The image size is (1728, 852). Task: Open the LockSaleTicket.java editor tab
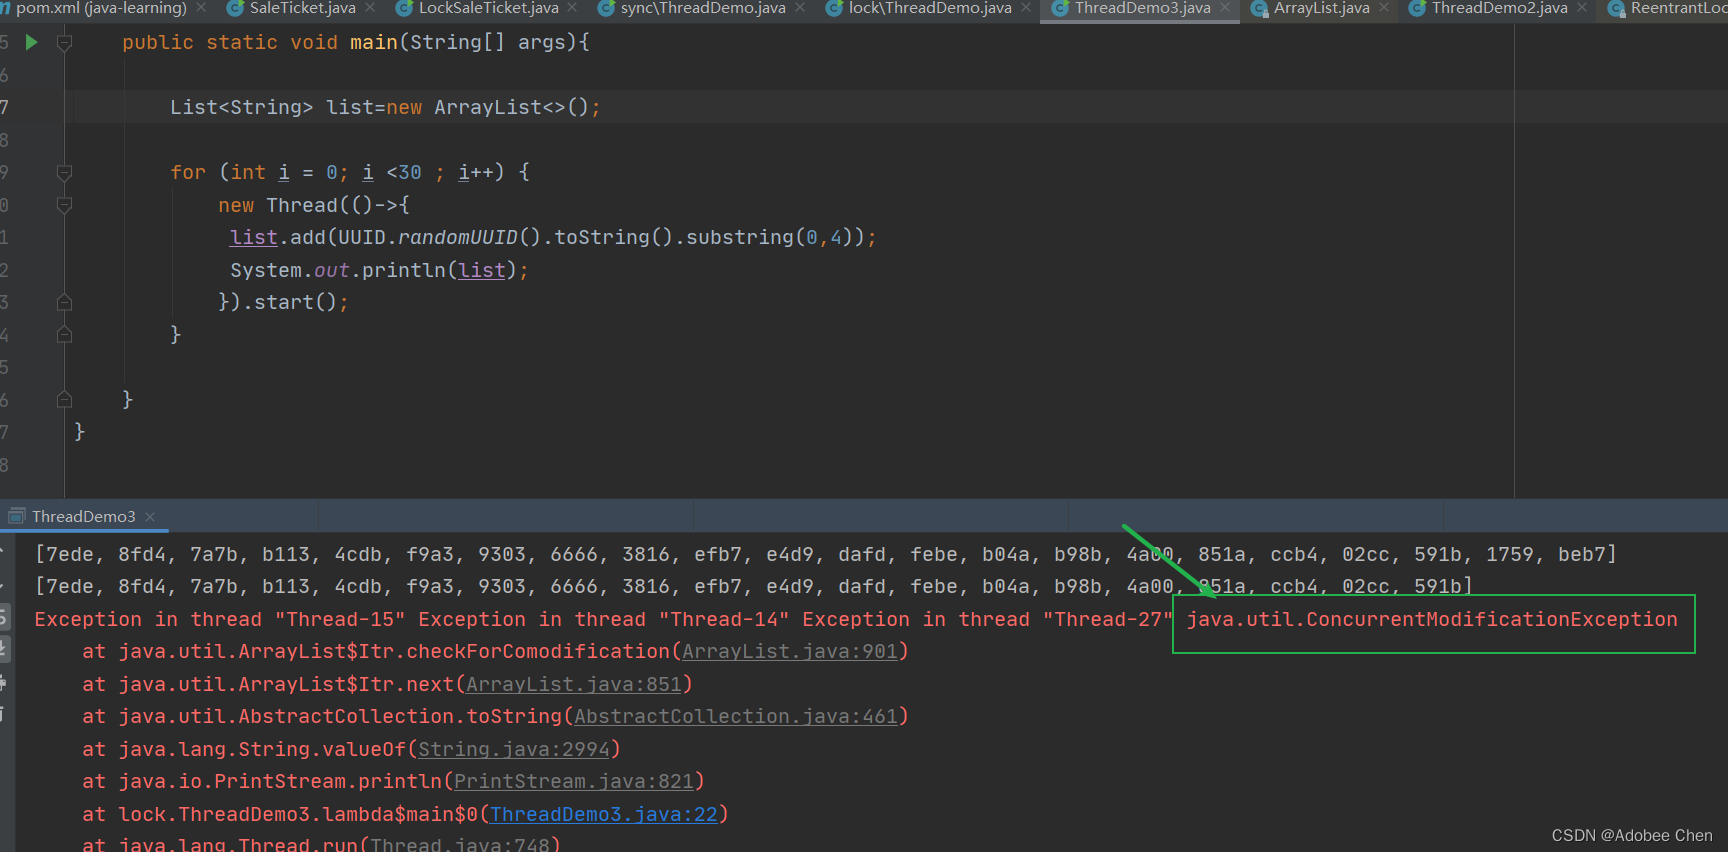click(488, 8)
